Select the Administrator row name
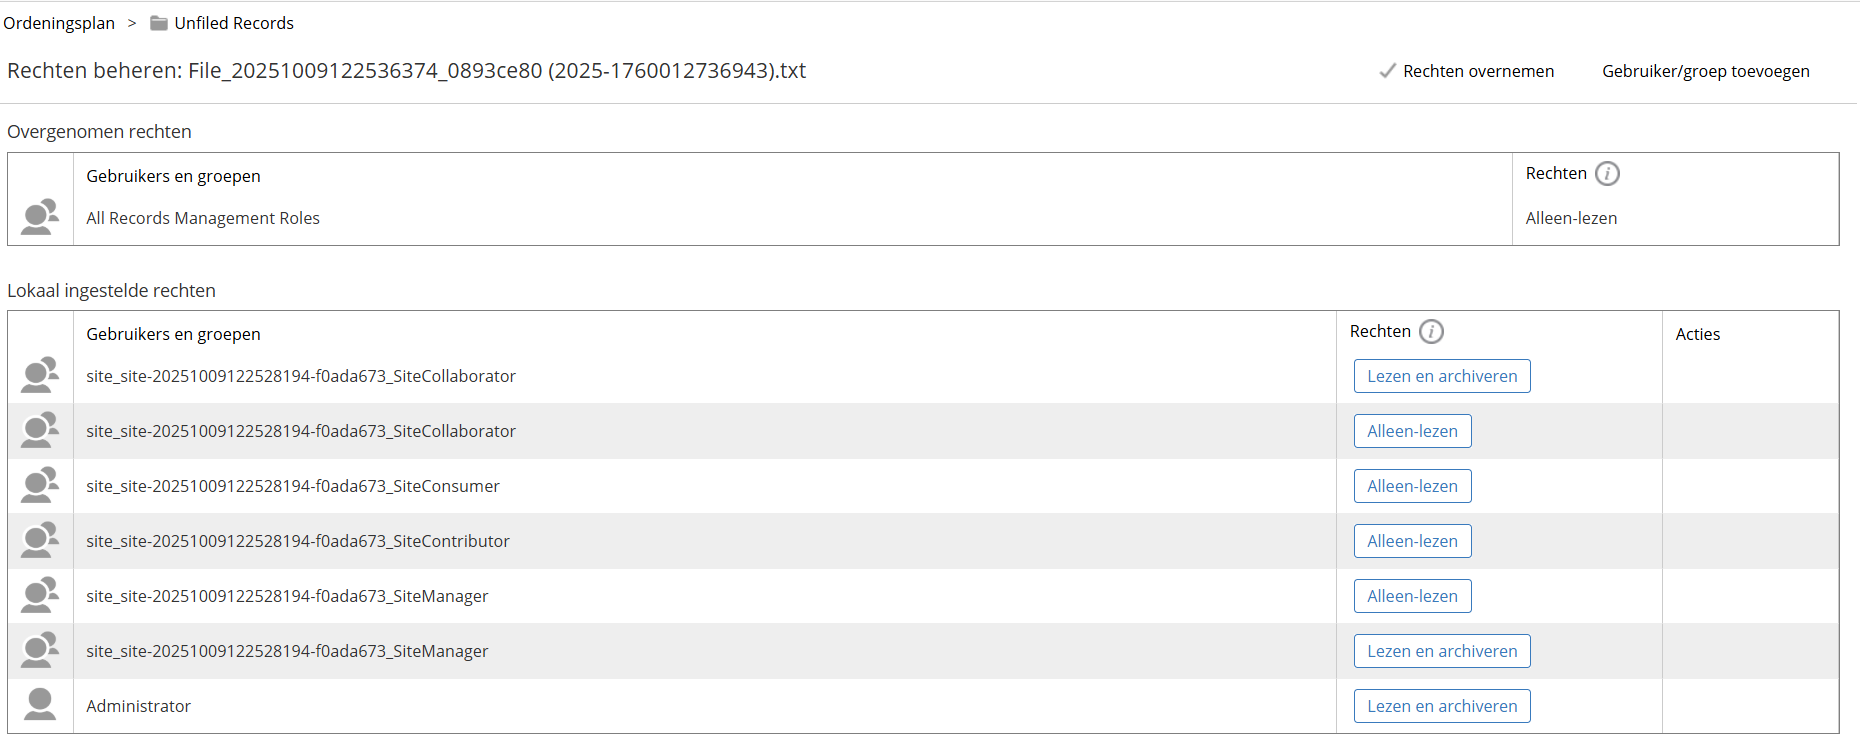The image size is (1860, 756). (x=138, y=706)
